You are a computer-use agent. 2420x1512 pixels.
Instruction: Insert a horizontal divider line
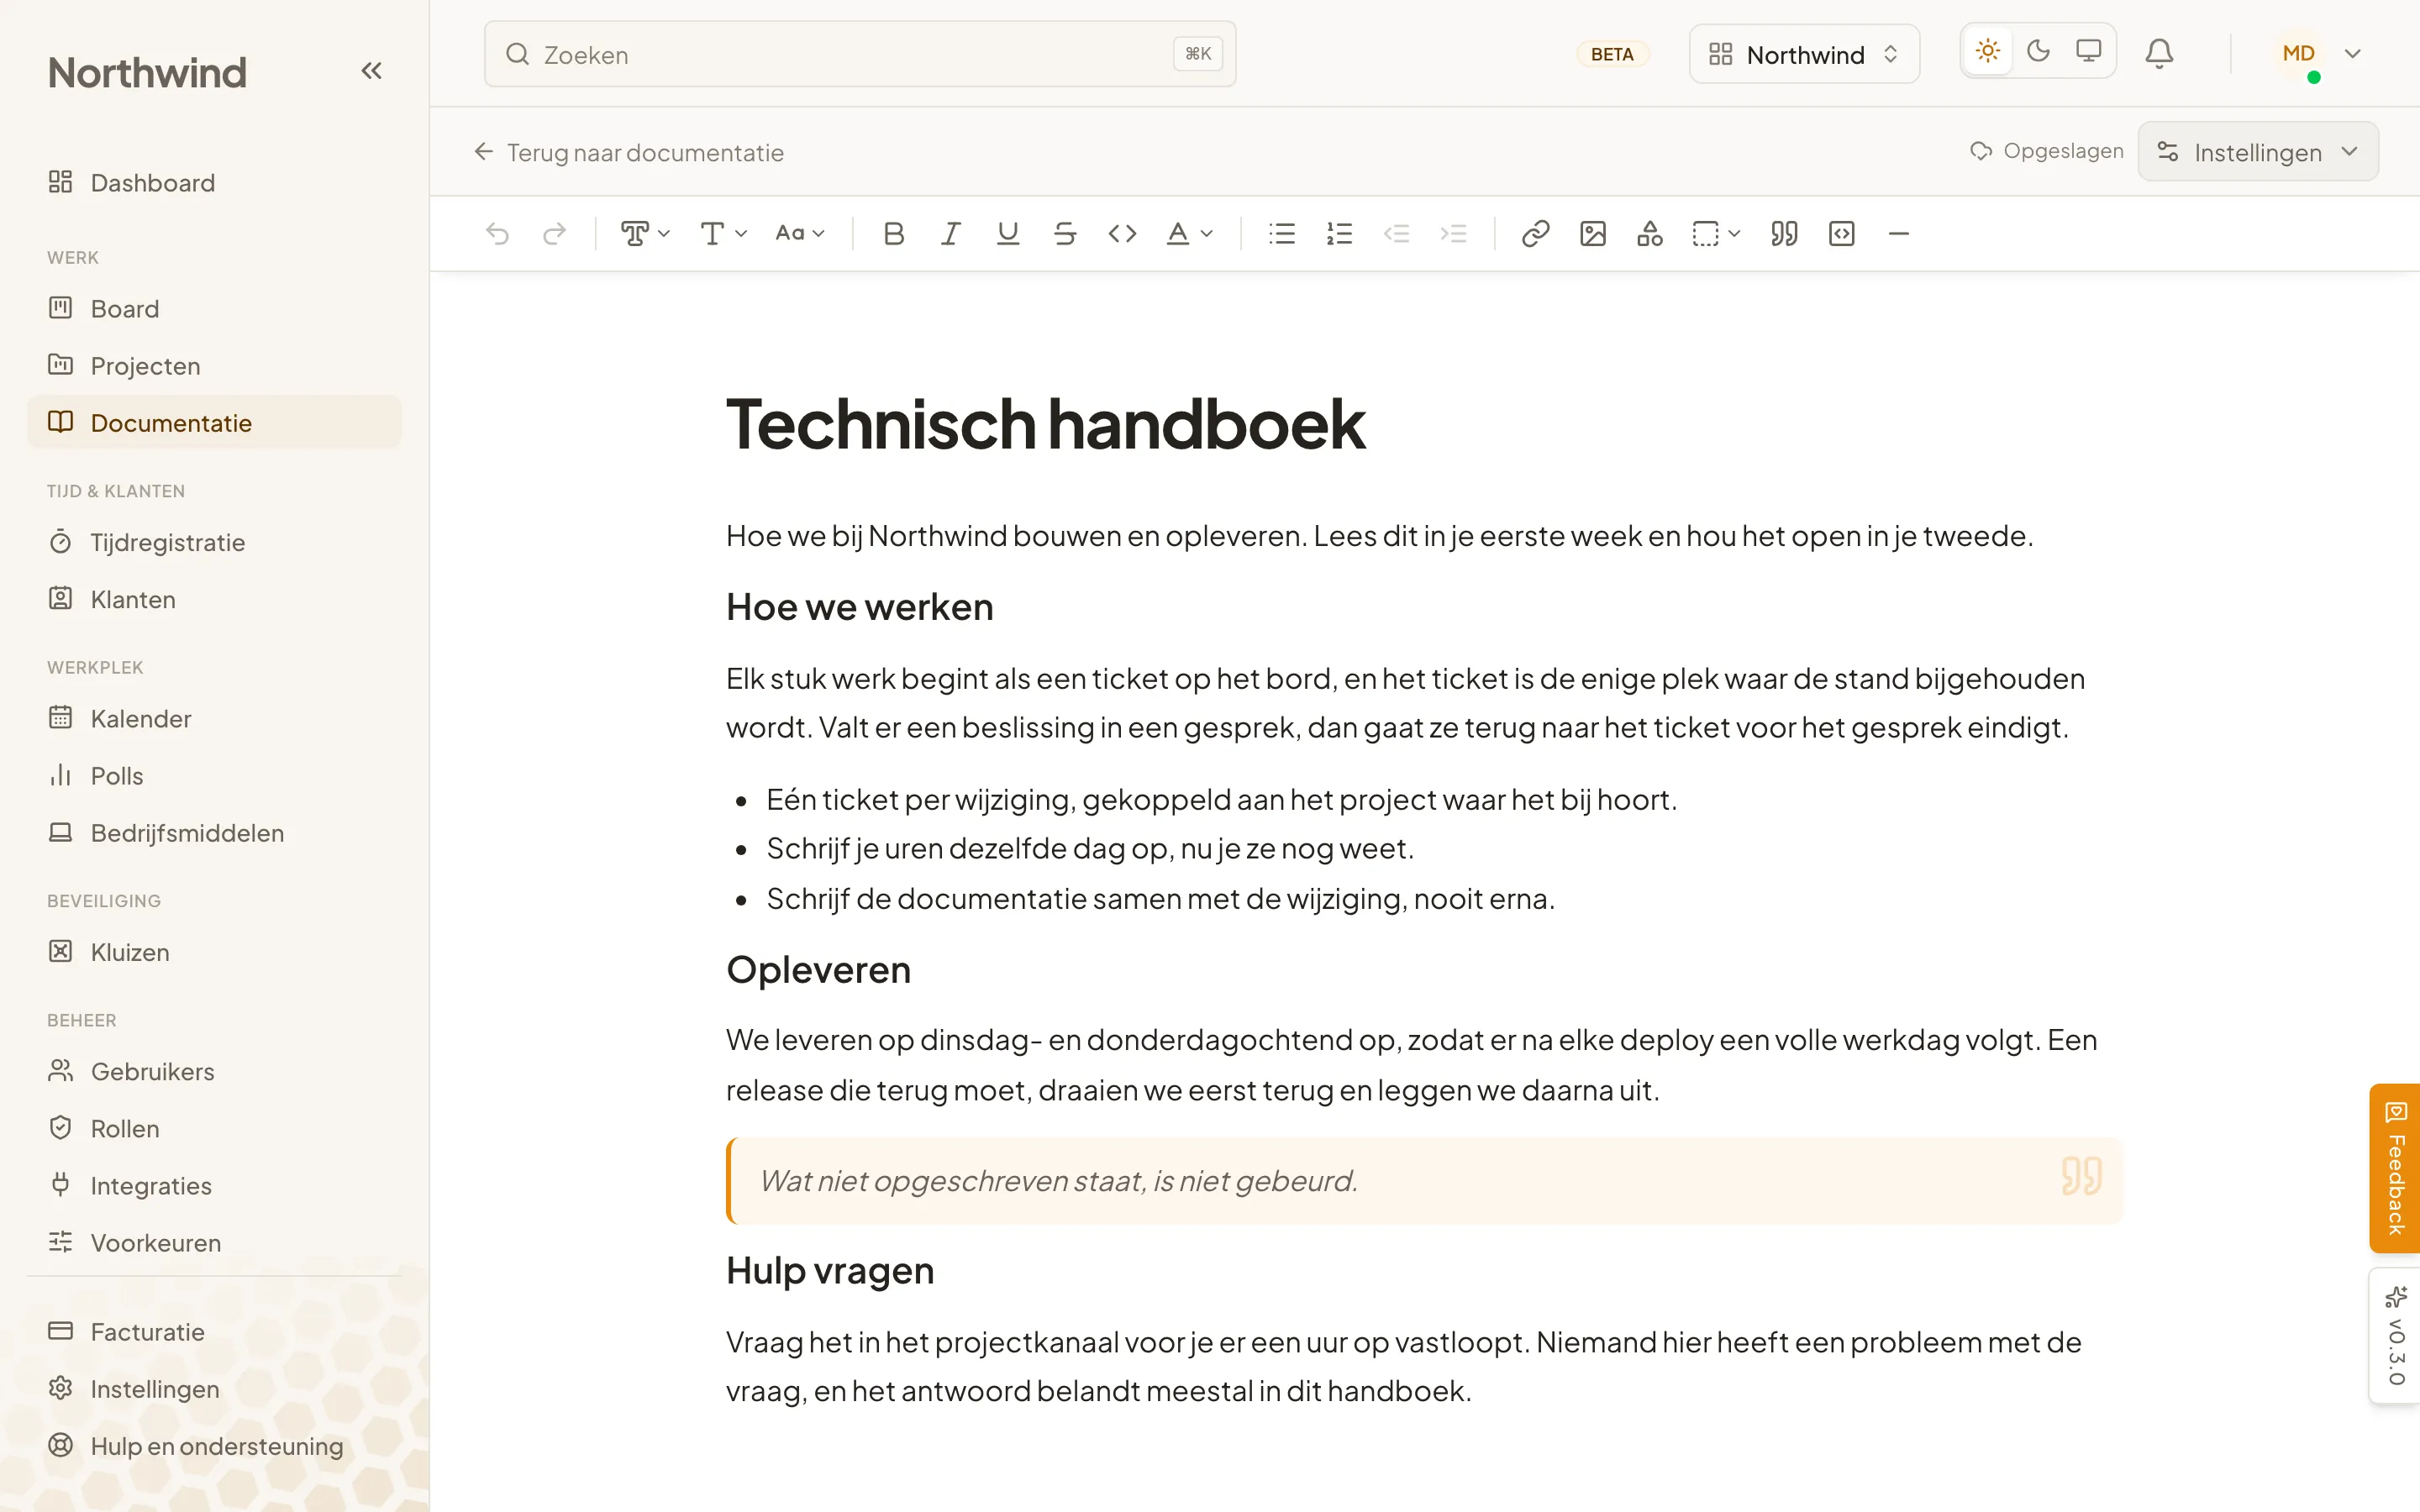[1898, 234]
